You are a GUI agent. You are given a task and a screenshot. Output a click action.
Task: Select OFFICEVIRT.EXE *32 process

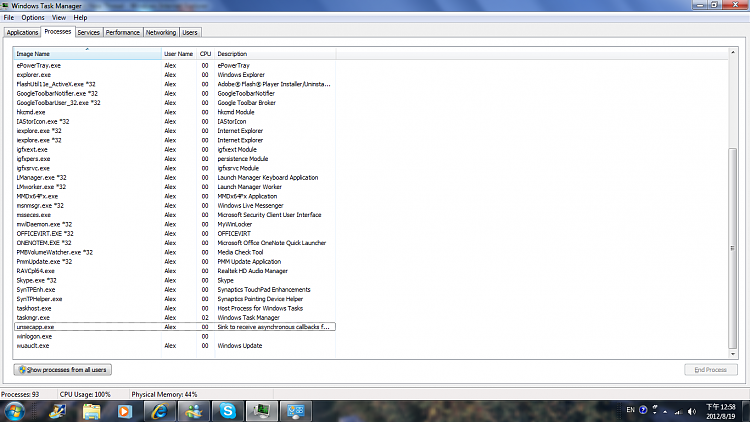[x=175, y=233]
